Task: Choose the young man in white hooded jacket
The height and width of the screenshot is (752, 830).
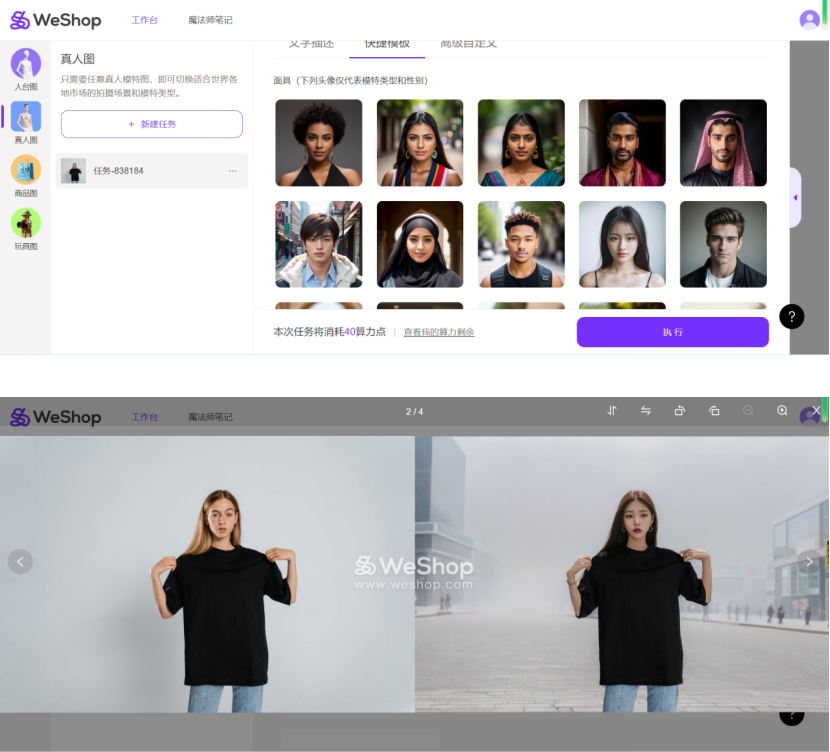Action: click(319, 244)
